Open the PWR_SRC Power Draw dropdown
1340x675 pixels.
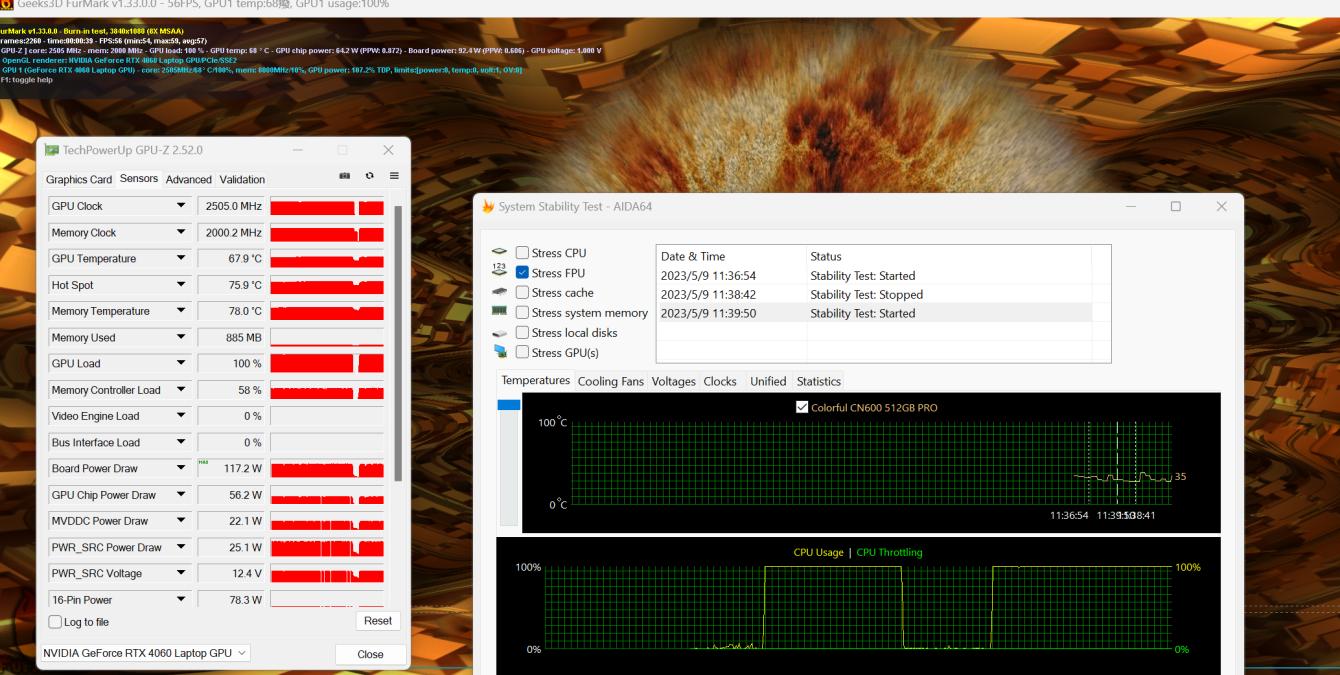[x=181, y=547]
